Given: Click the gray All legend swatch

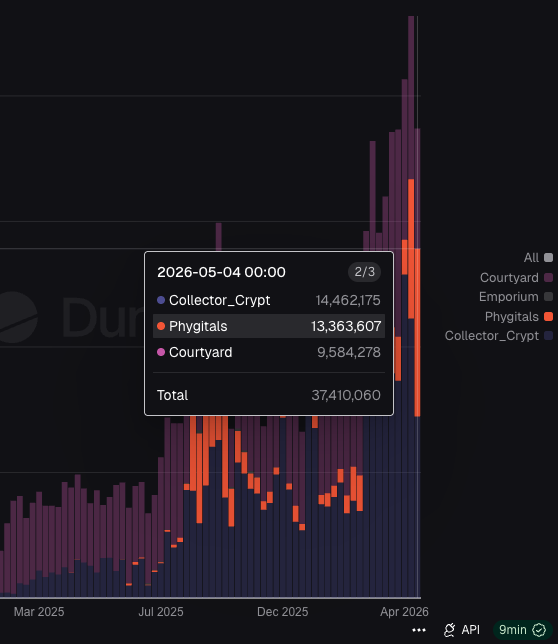Looking at the screenshot, I should [548, 258].
